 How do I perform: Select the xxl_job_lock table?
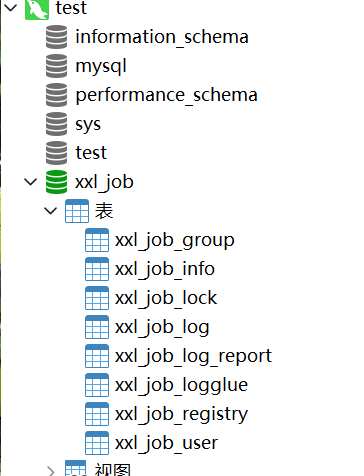tap(166, 298)
